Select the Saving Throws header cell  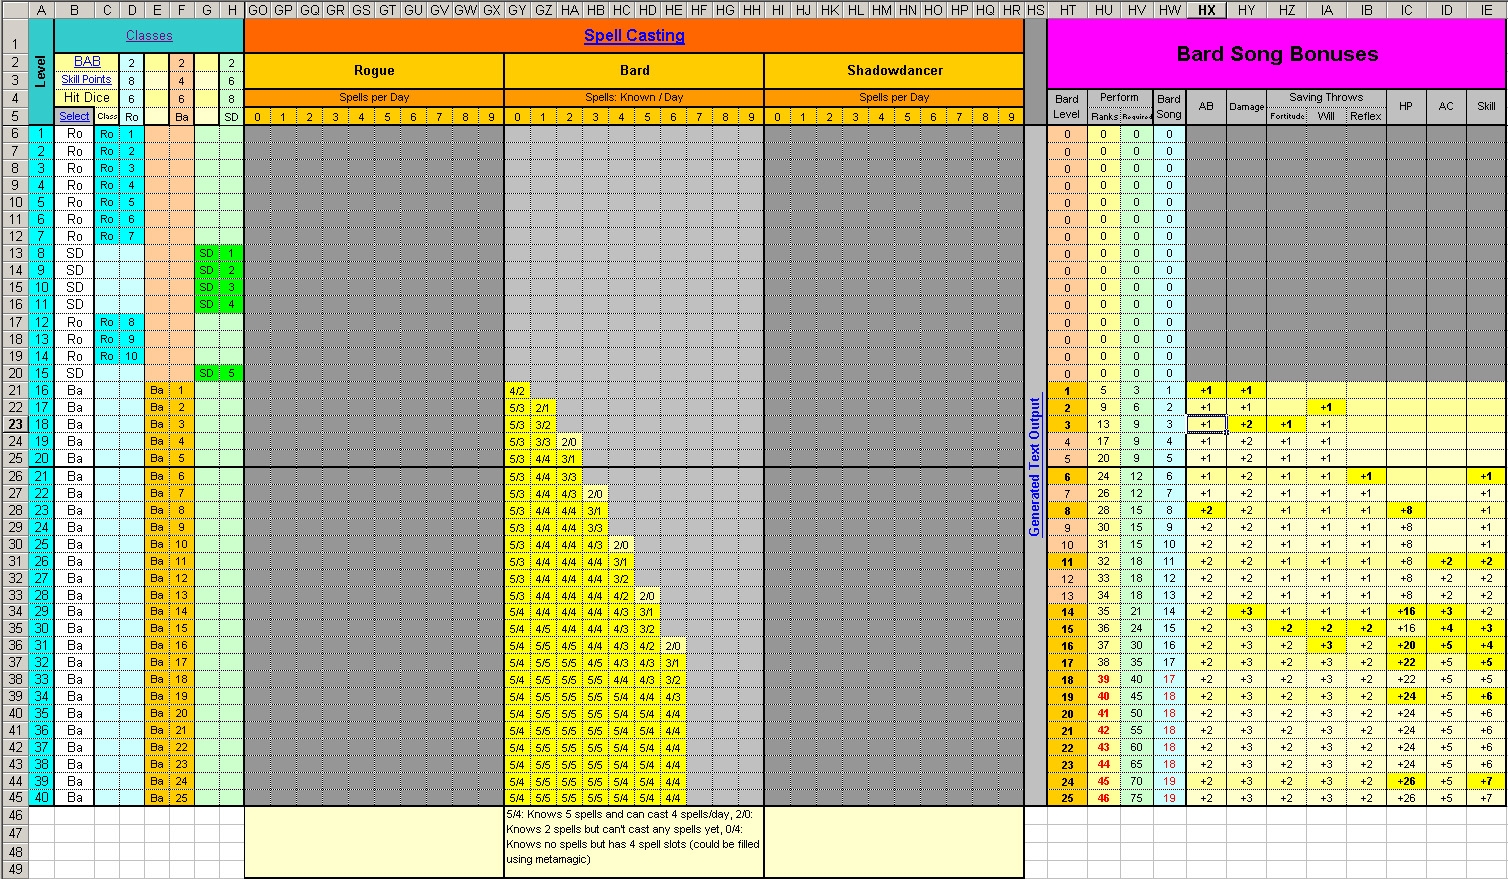(1325, 98)
